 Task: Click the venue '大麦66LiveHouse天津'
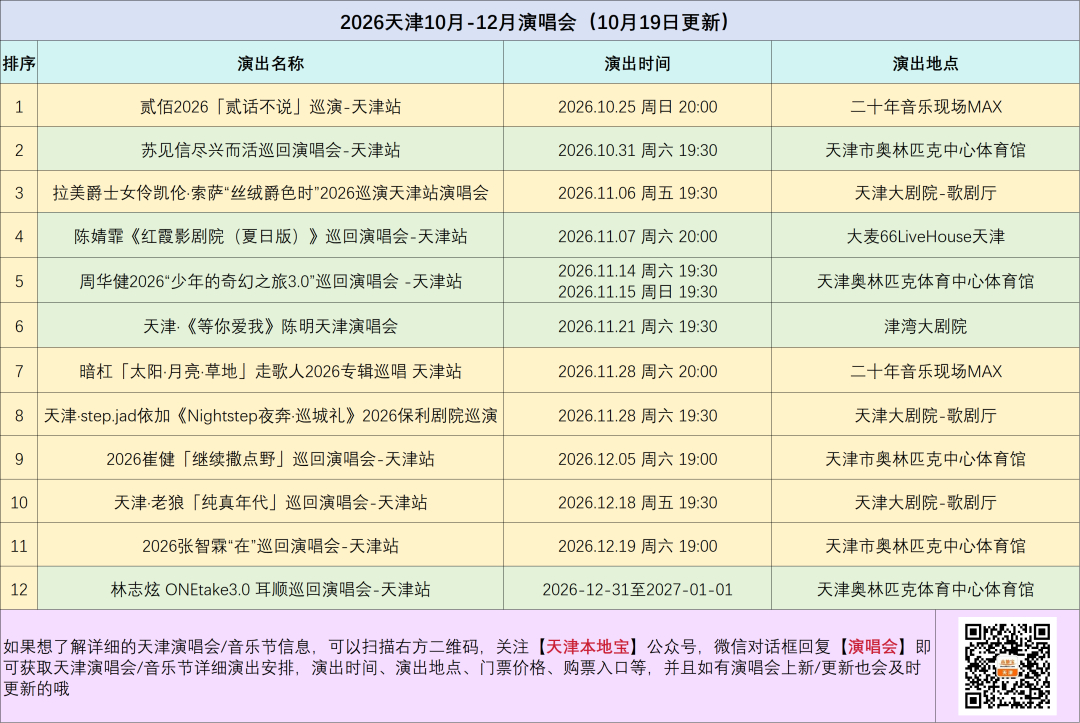pyautogui.click(x=925, y=236)
